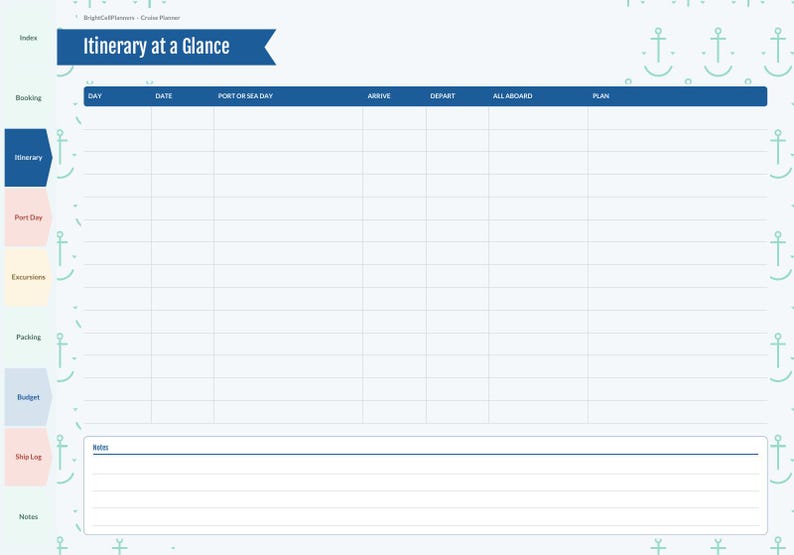Click the Notes heading in the notes box

pyautogui.click(x=100, y=448)
